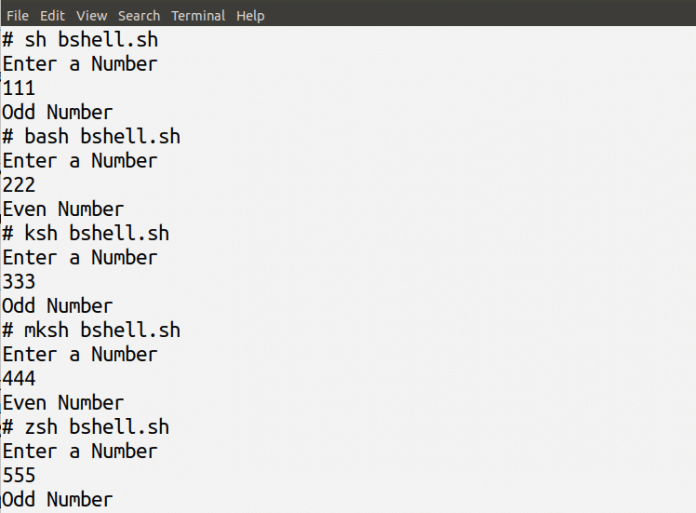Open the View menu

(x=91, y=15)
